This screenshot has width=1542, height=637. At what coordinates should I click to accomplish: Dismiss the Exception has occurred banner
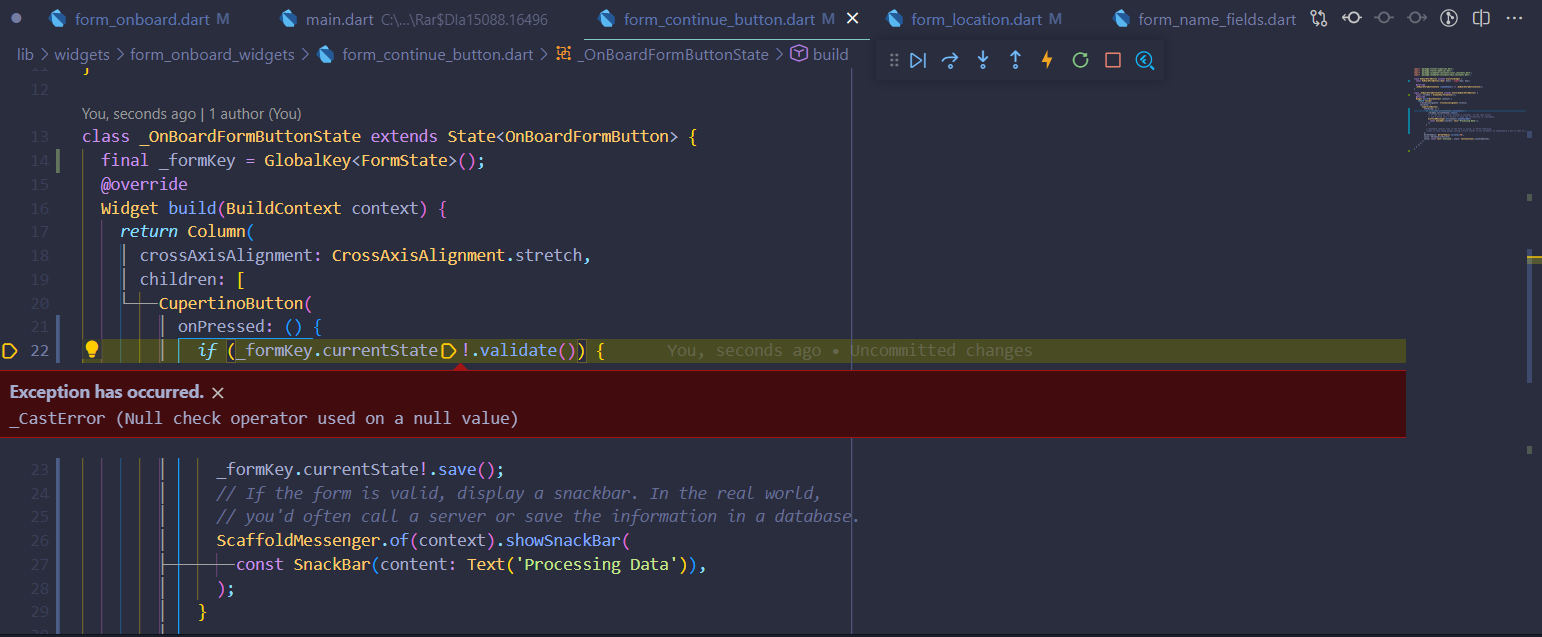(218, 393)
